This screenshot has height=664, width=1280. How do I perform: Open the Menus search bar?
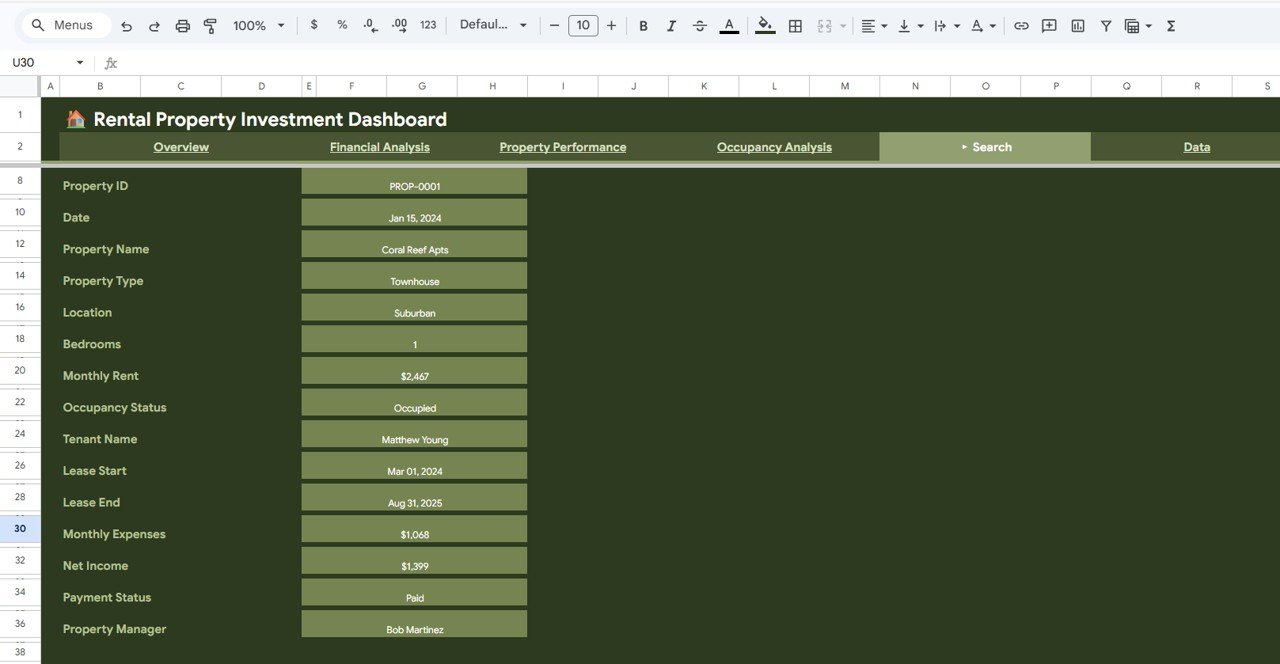64,25
